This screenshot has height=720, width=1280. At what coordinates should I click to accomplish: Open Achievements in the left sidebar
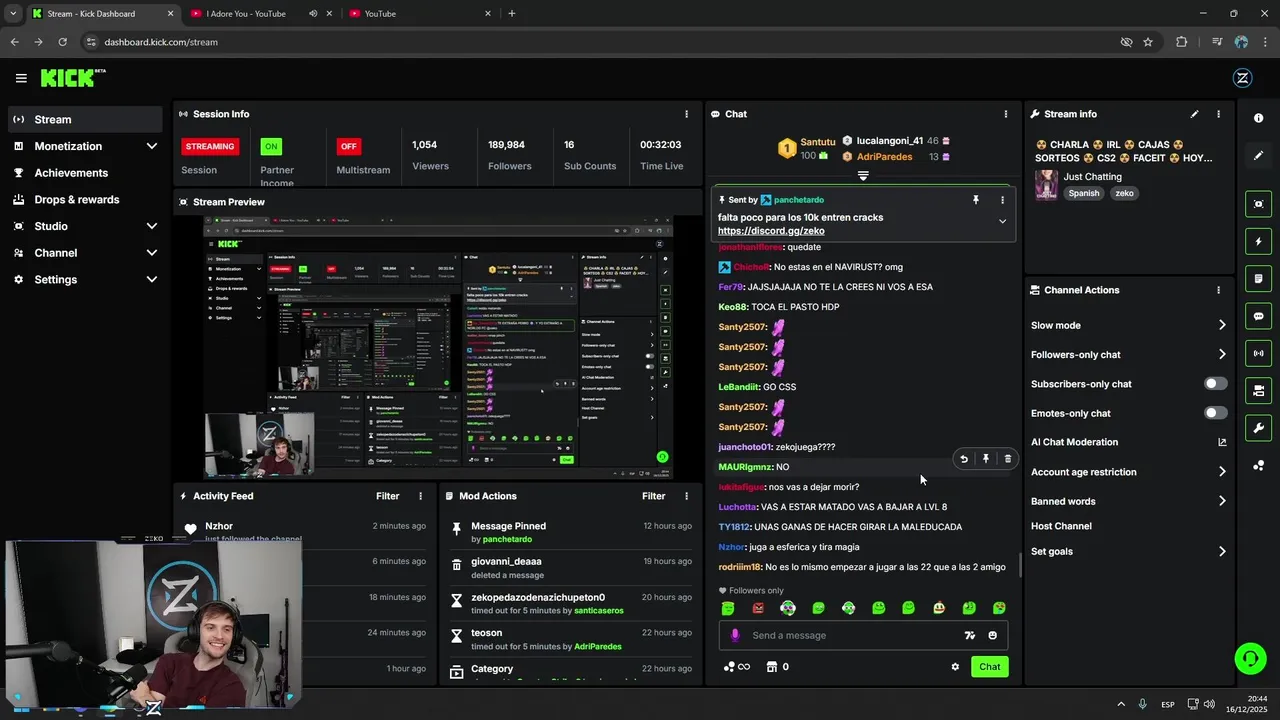(x=85, y=173)
